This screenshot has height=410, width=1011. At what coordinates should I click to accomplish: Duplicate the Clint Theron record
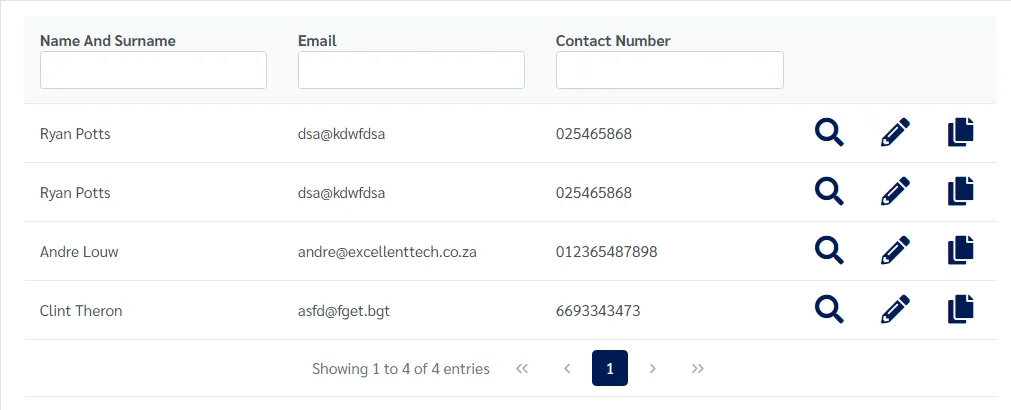[960, 310]
